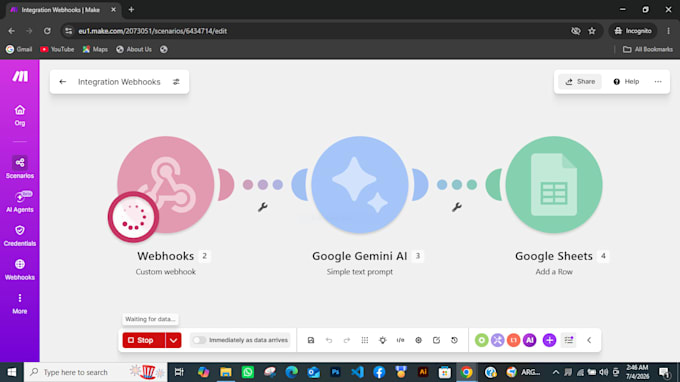Go back using the arrow beside the scenario name
The height and width of the screenshot is (382, 680).
tap(63, 82)
